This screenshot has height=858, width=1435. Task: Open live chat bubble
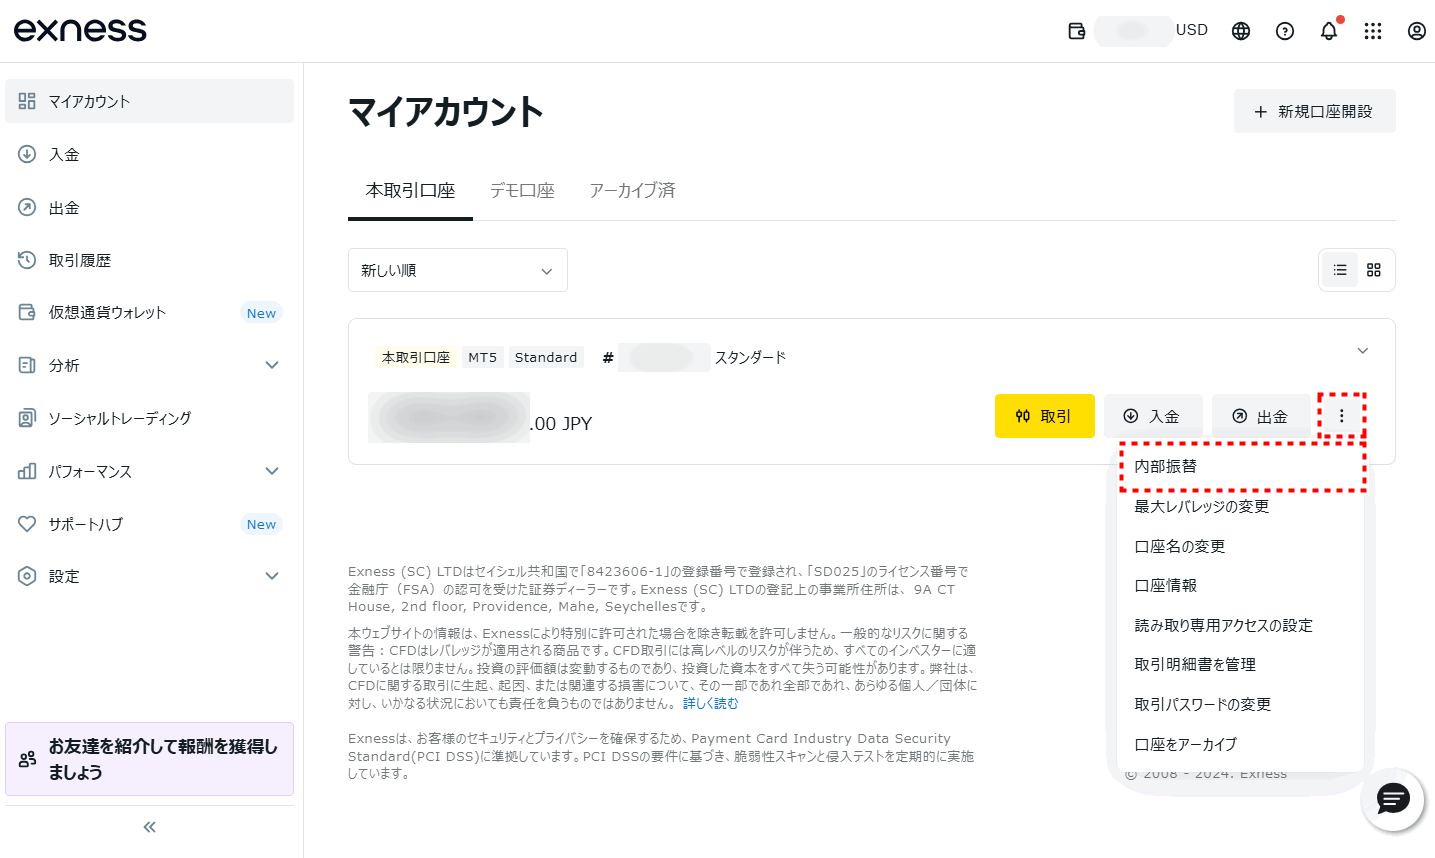coord(1393,799)
